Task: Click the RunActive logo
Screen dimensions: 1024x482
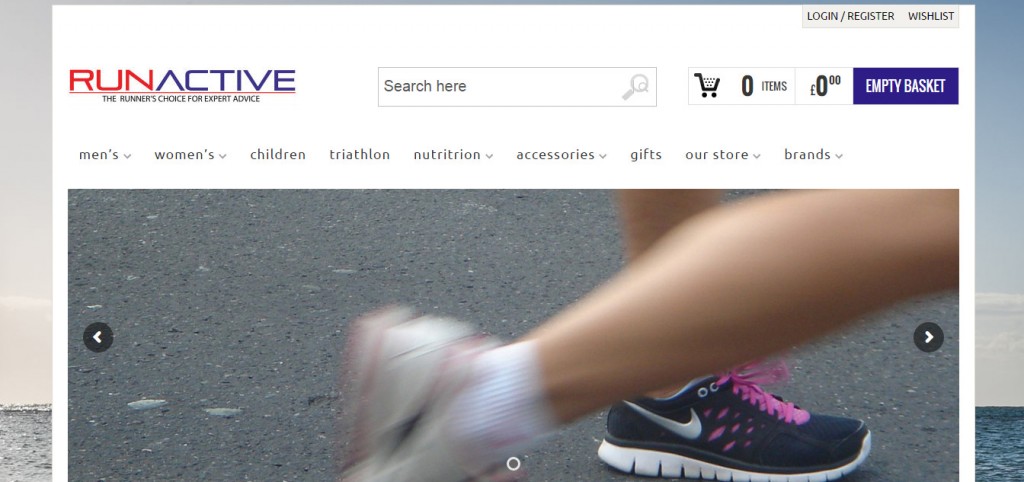Action: (182, 85)
